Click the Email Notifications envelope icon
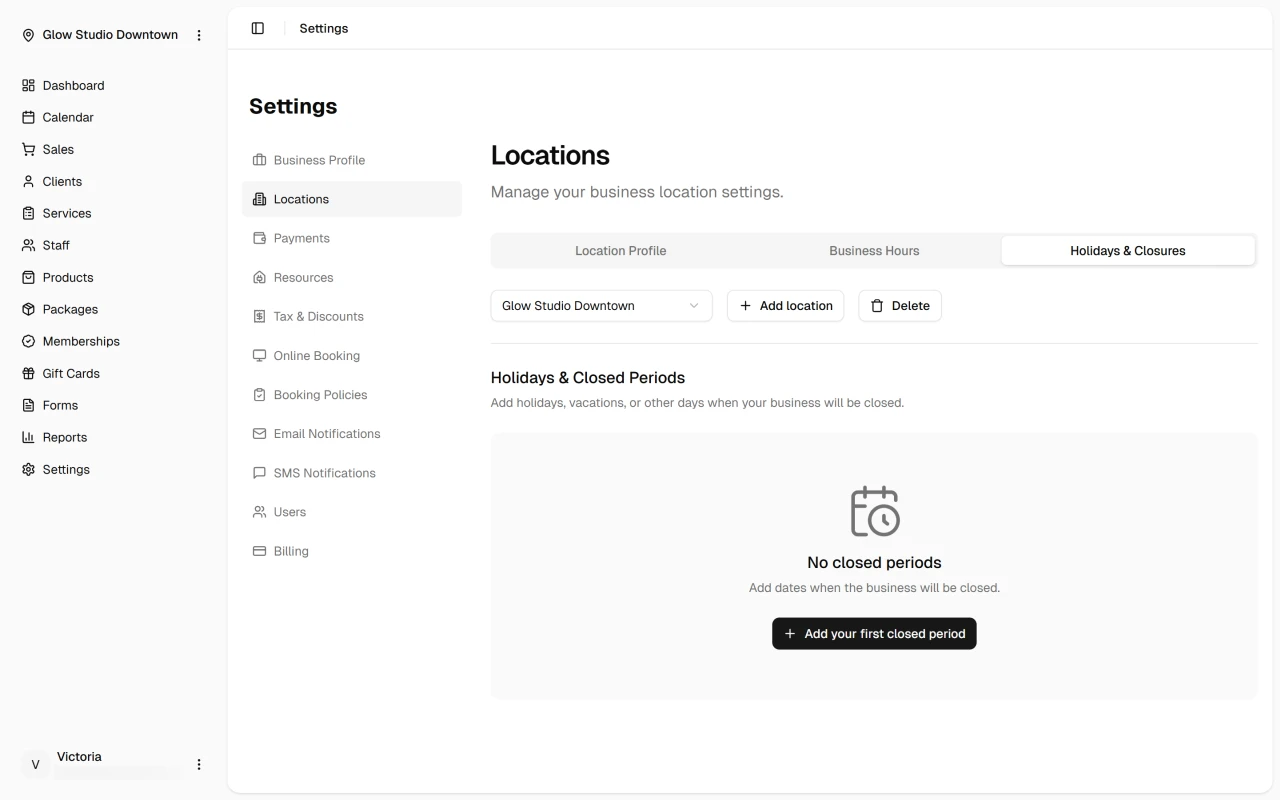 tap(259, 433)
